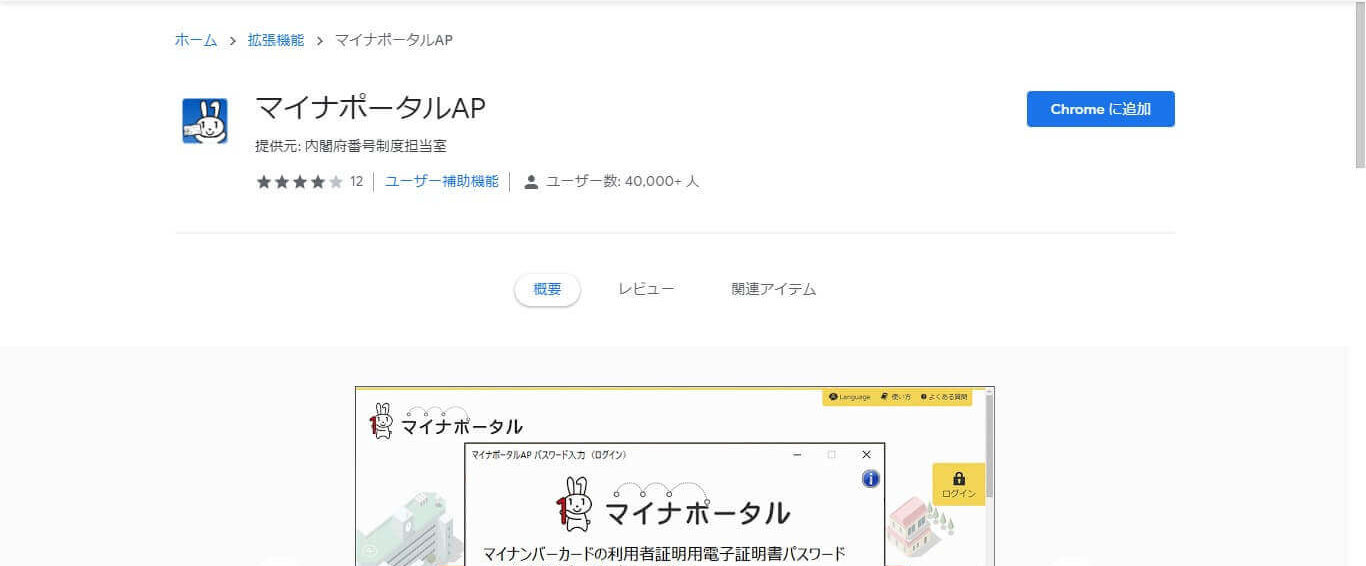This screenshot has width=1366, height=566.
Task: Click the user count person icon
Action: (531, 182)
